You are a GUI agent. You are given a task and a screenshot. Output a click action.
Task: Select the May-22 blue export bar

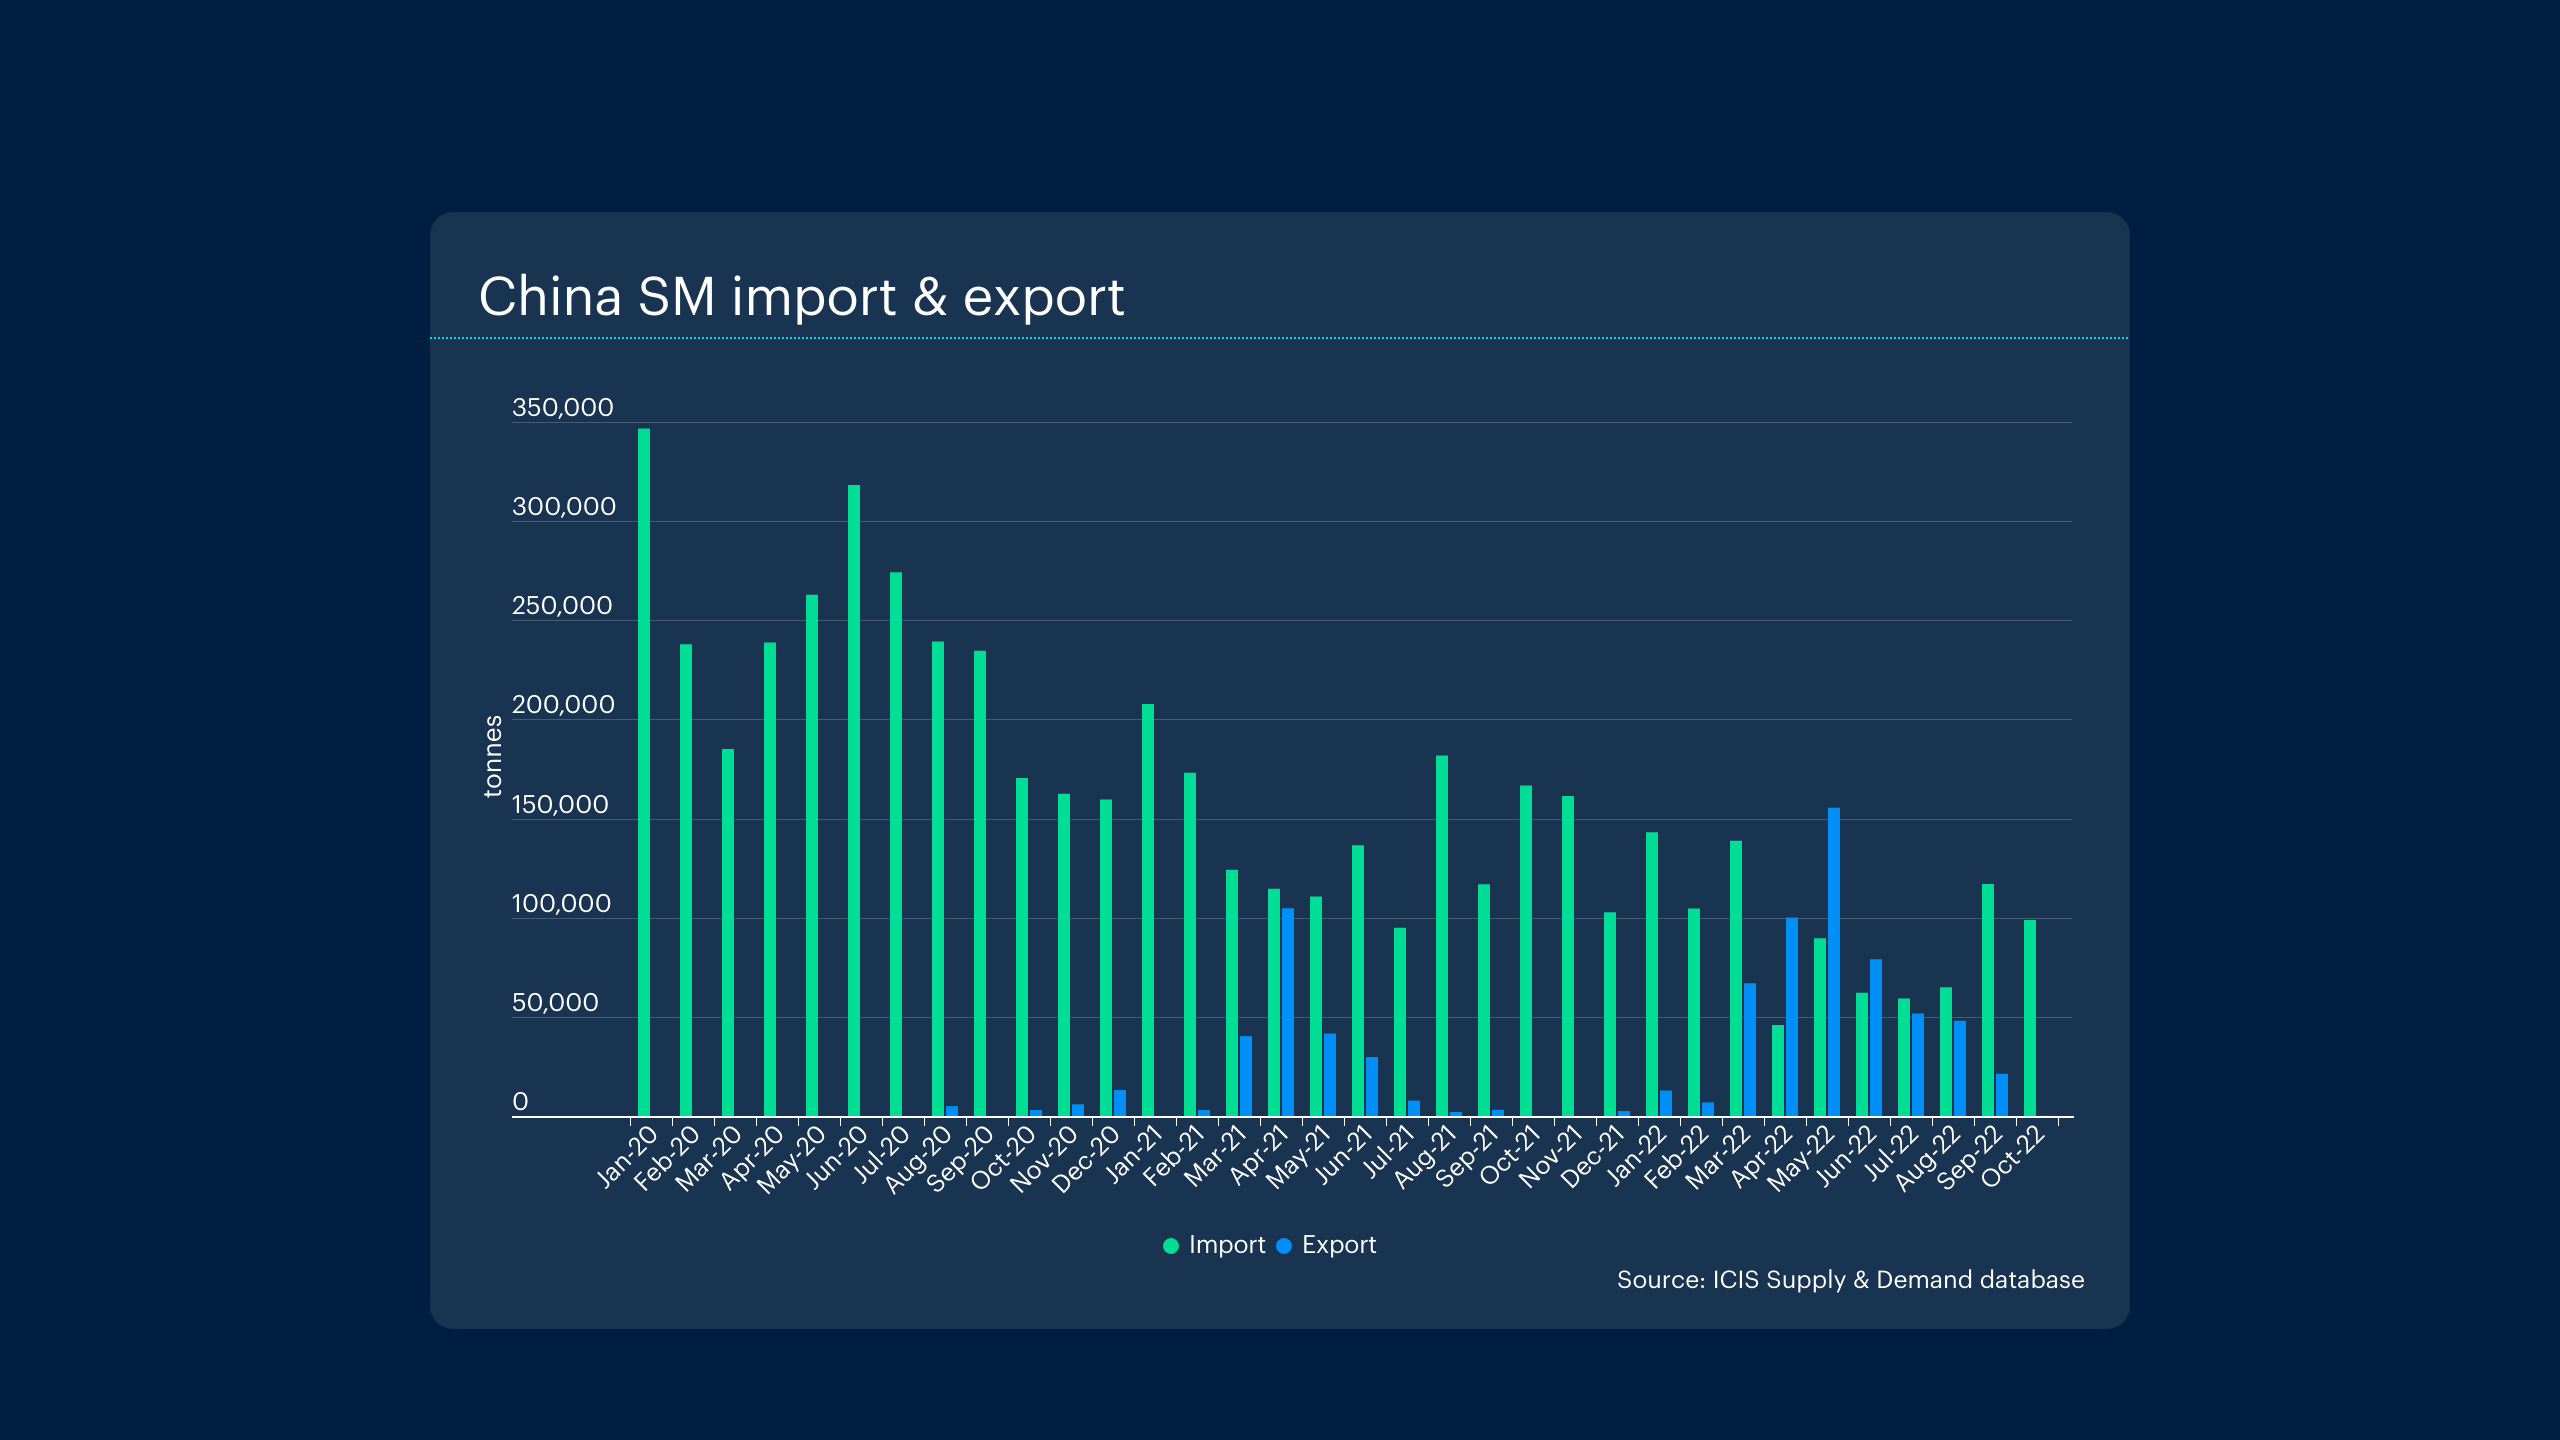pos(1834,961)
